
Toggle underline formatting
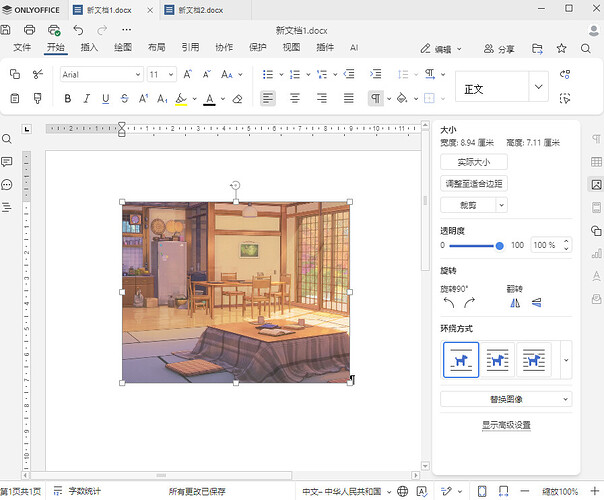pyautogui.click(x=106, y=99)
